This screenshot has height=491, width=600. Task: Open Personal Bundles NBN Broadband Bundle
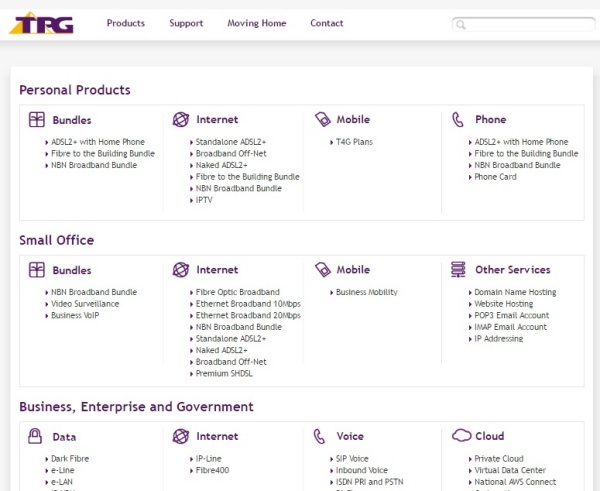tap(94, 165)
